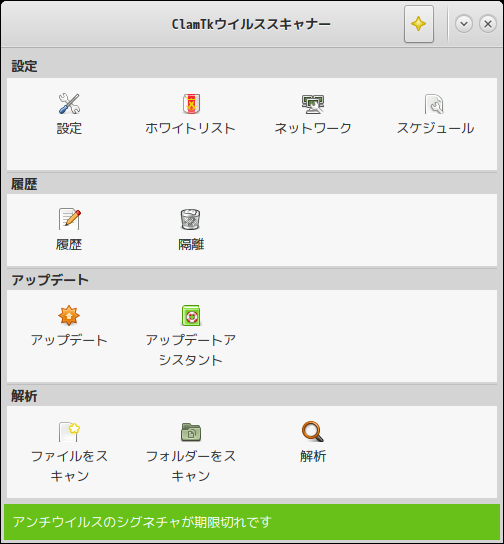The image size is (504, 544).
Task: Launch the orange アップデート icon
Action: [x=69, y=315]
